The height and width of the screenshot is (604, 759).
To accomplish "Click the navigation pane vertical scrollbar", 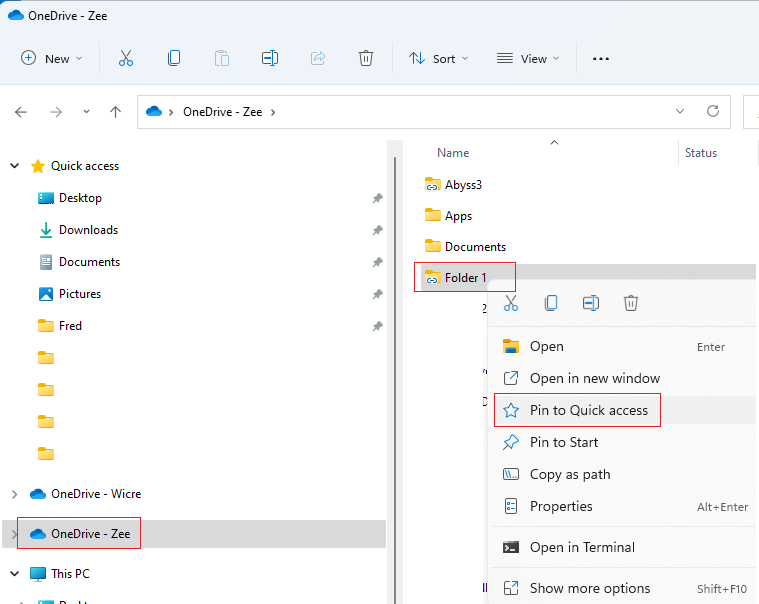I will click(x=395, y=378).
